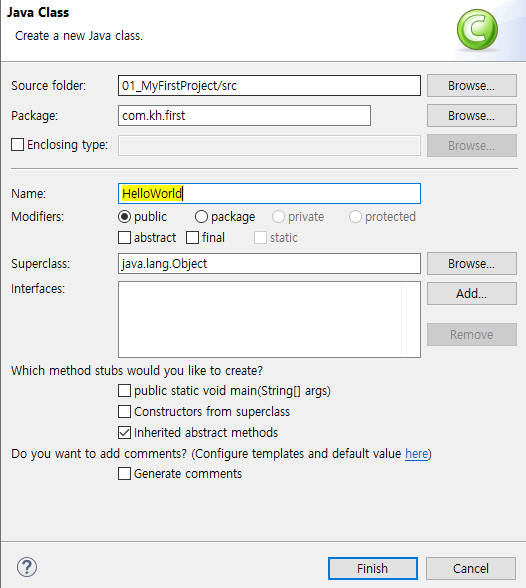Click the 'Java Class' dialog heading

[x=38, y=12]
